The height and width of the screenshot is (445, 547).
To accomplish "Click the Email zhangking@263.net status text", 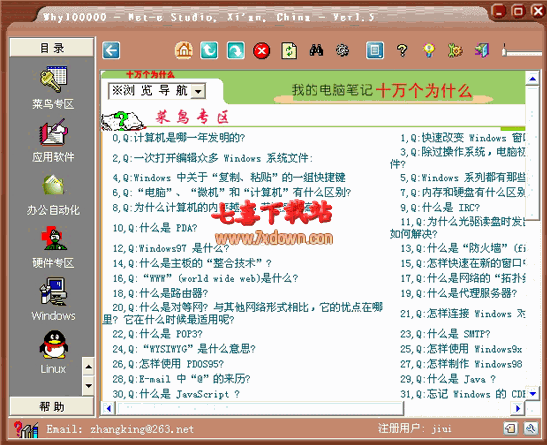I will [120, 429].
